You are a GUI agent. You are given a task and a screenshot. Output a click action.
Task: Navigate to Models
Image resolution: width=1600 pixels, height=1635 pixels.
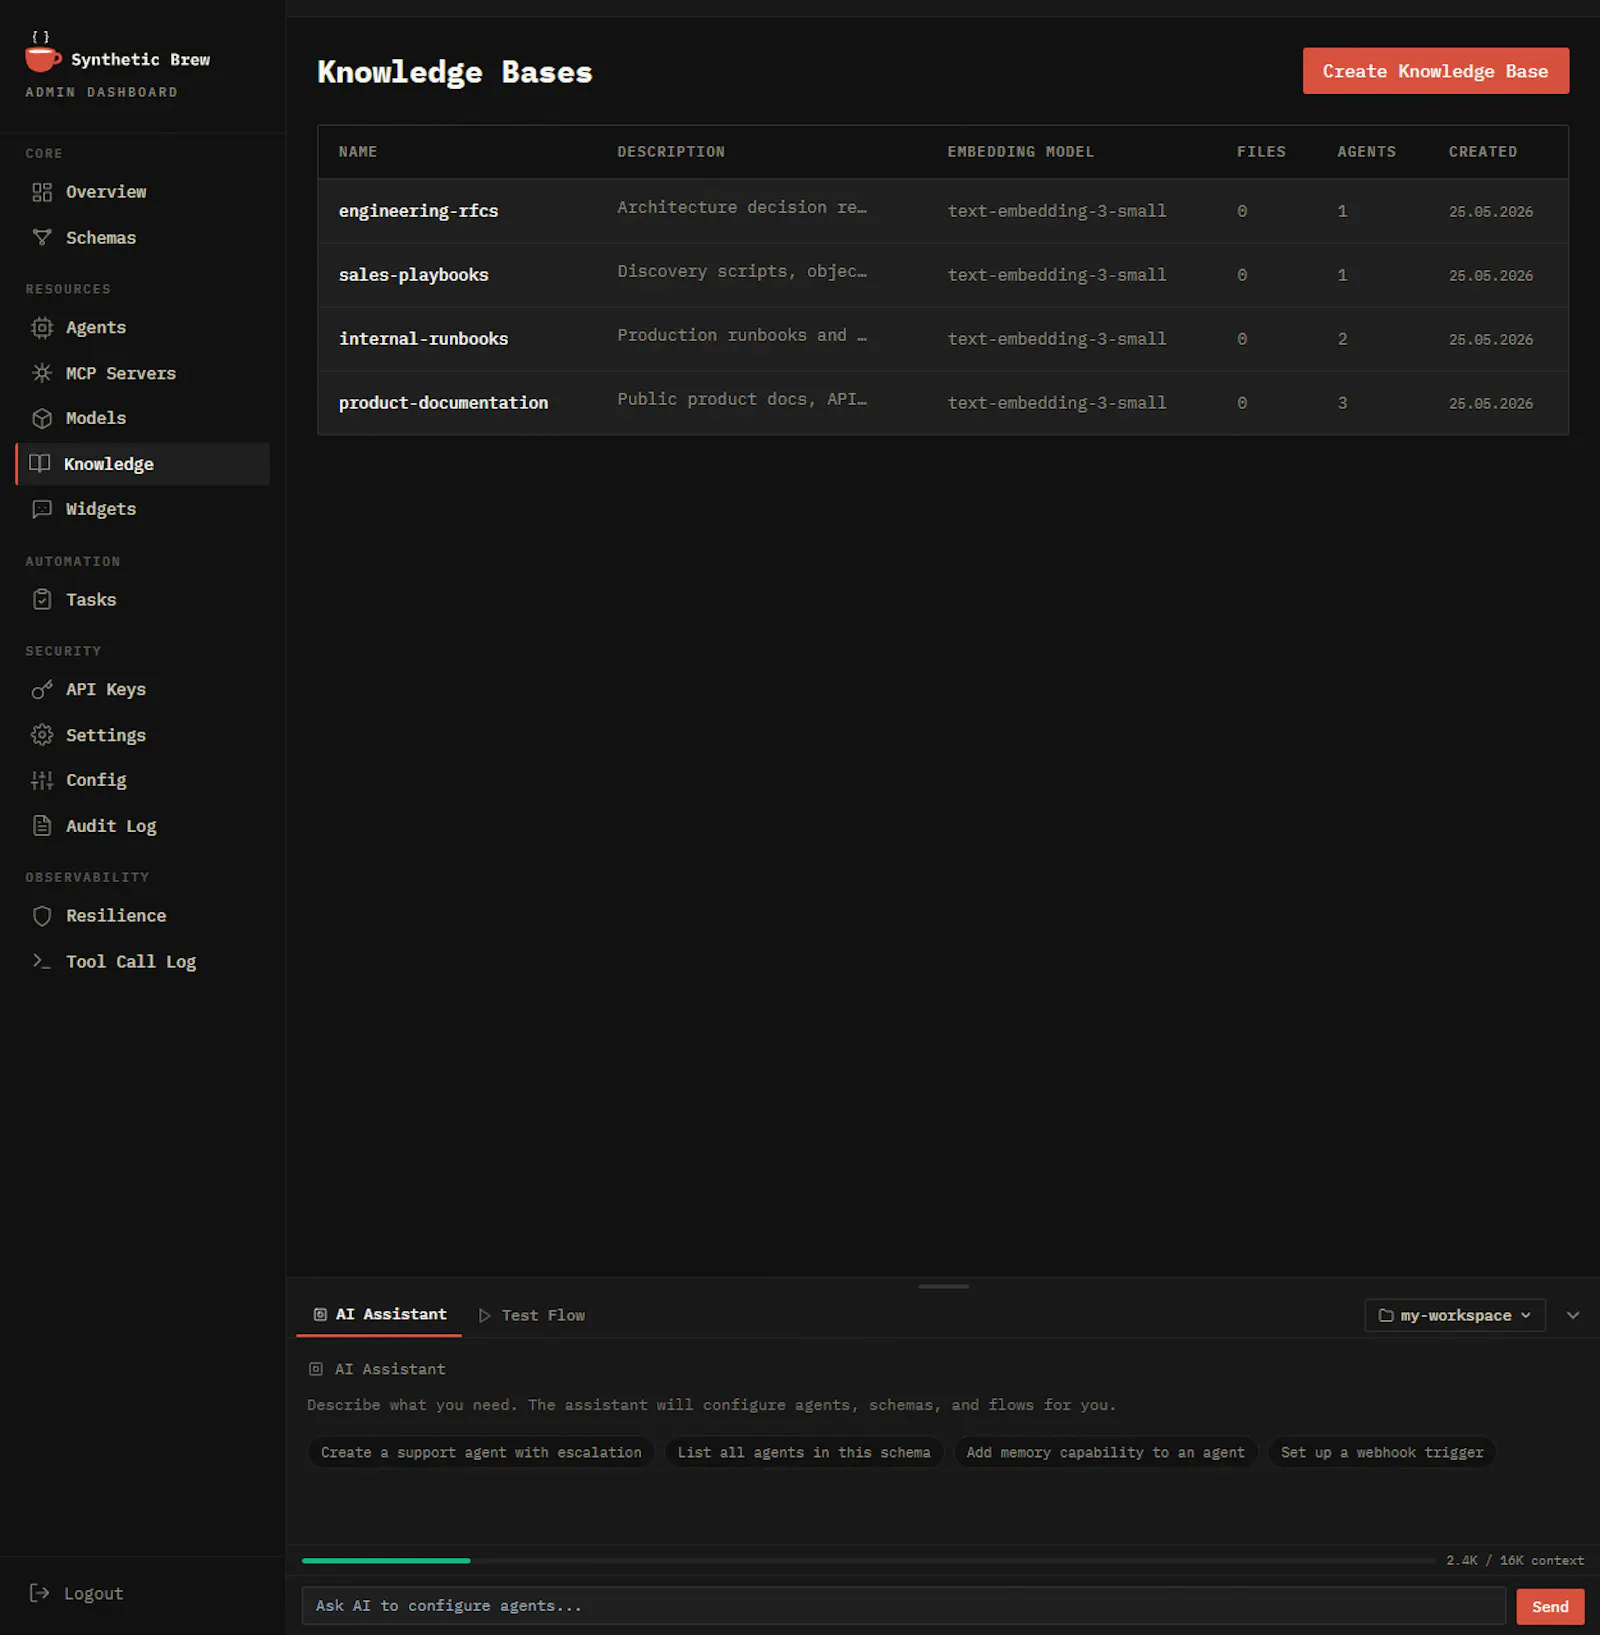click(x=143, y=418)
